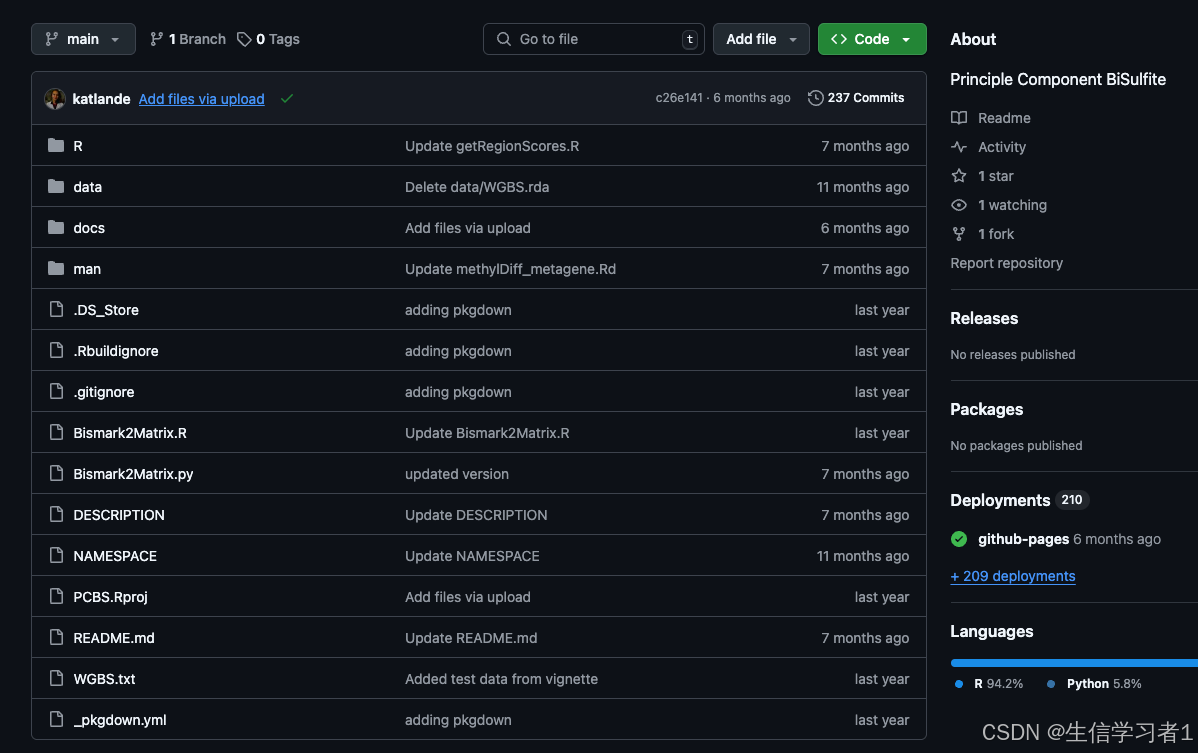Screen dimensions: 1198x753
Task: Click the file icon for Bismark2Matrix.py
Action: tap(56, 473)
